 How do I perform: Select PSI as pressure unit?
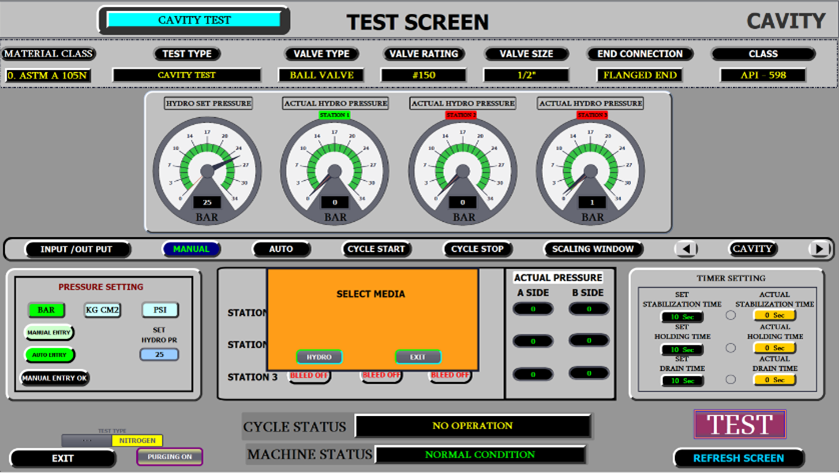click(x=160, y=310)
